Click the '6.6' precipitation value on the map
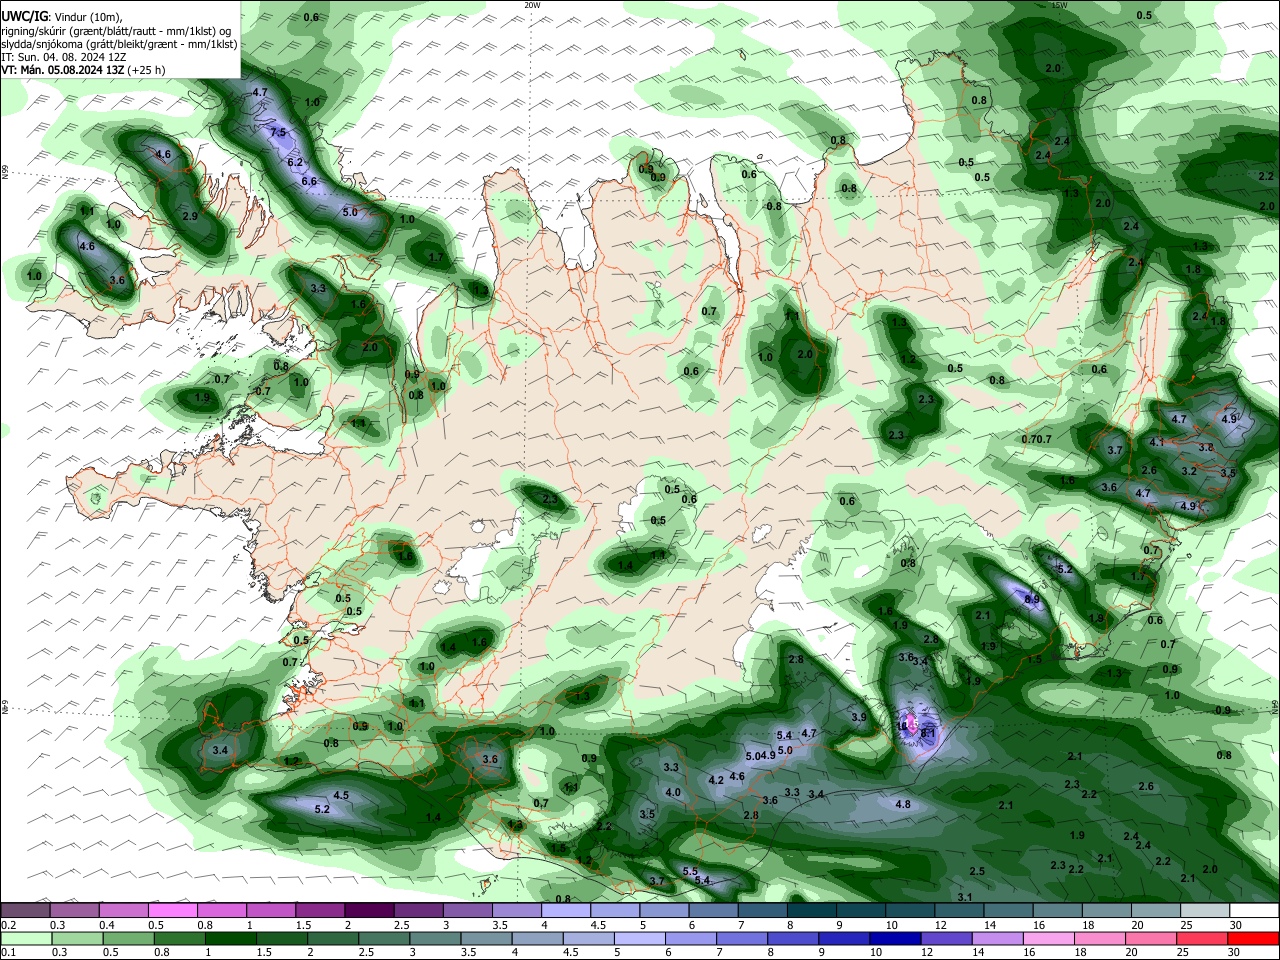Viewport: 1280px width, 960px height. pos(309,181)
